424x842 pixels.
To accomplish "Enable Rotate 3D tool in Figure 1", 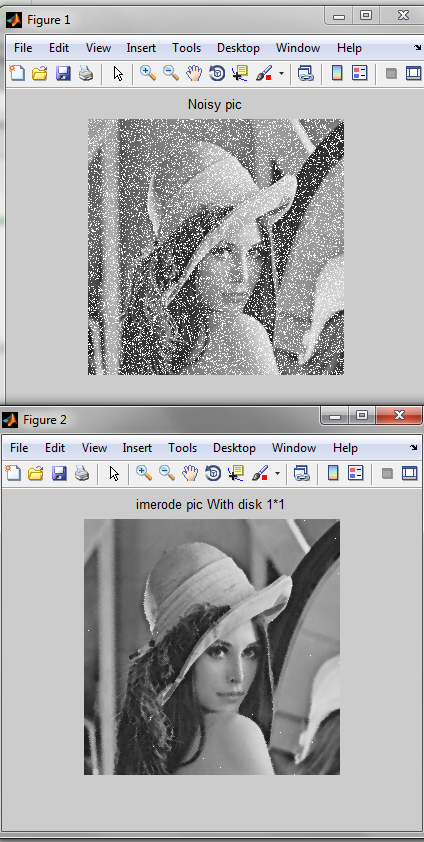I will click(217, 73).
